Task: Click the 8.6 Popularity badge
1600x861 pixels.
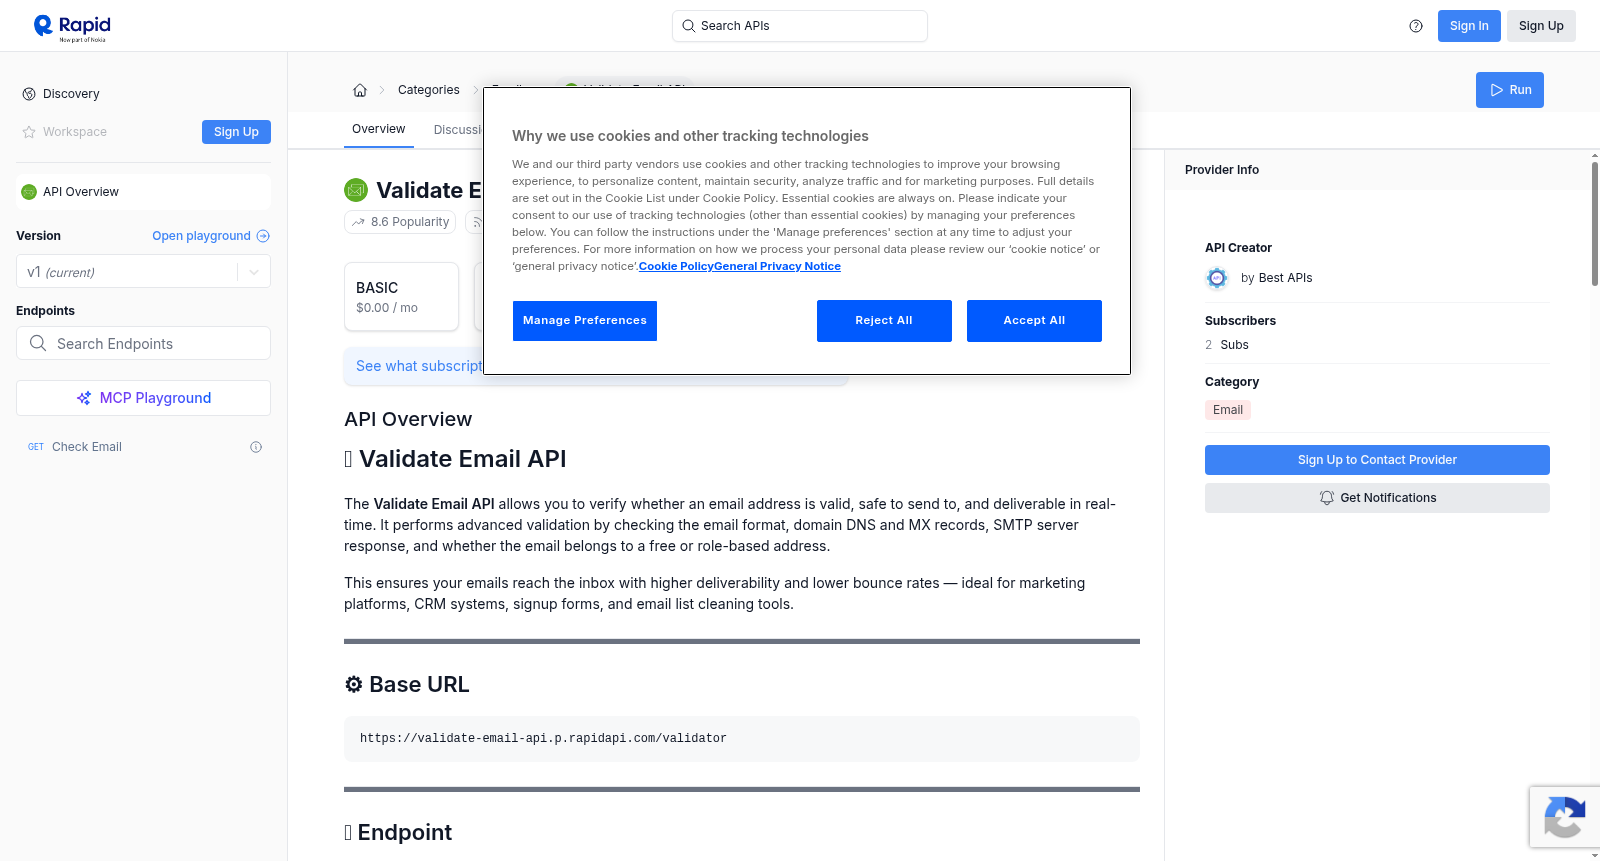Action: 400,222
